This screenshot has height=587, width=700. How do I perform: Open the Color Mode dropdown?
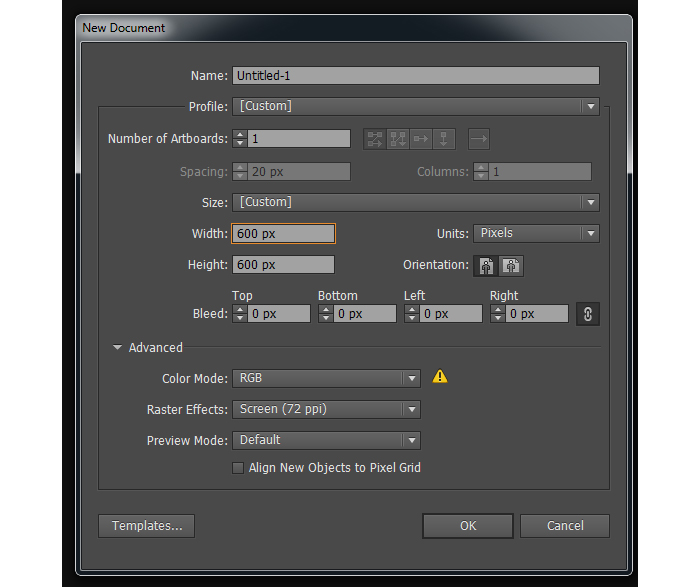coord(325,378)
